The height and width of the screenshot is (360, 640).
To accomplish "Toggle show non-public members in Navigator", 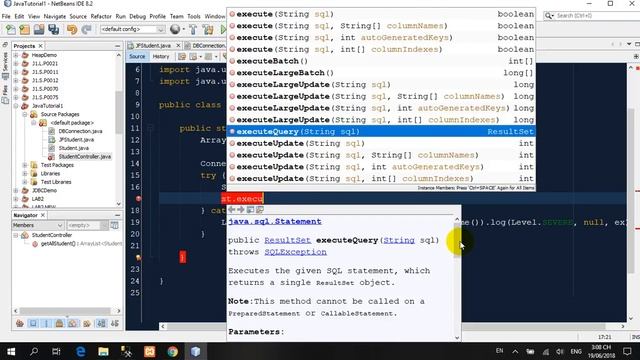I will coord(60,324).
